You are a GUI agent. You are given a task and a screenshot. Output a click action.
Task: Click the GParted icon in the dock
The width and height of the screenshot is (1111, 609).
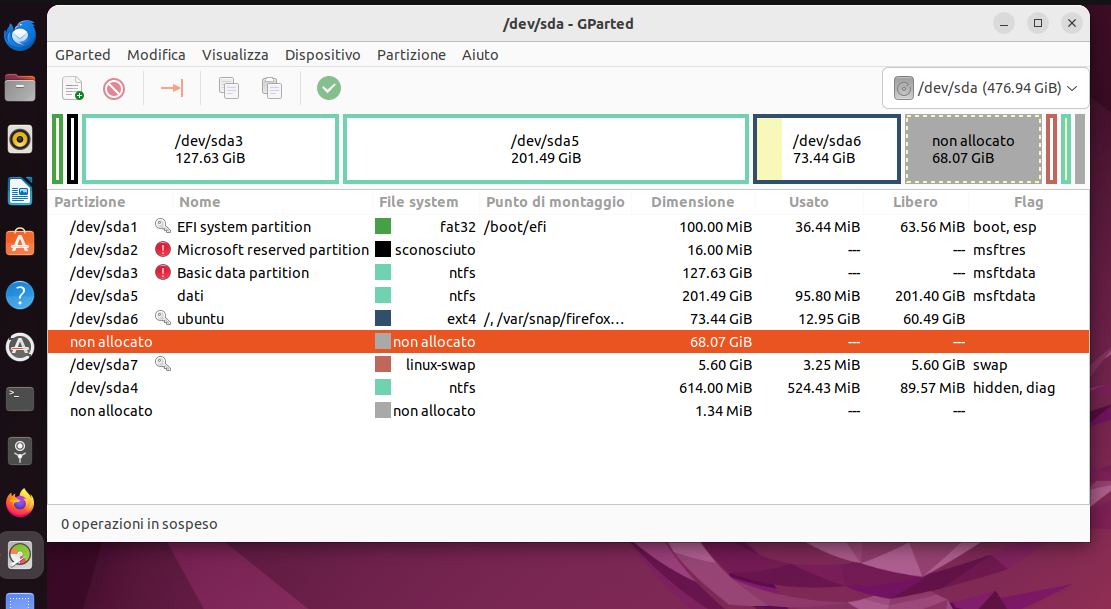click(20, 554)
